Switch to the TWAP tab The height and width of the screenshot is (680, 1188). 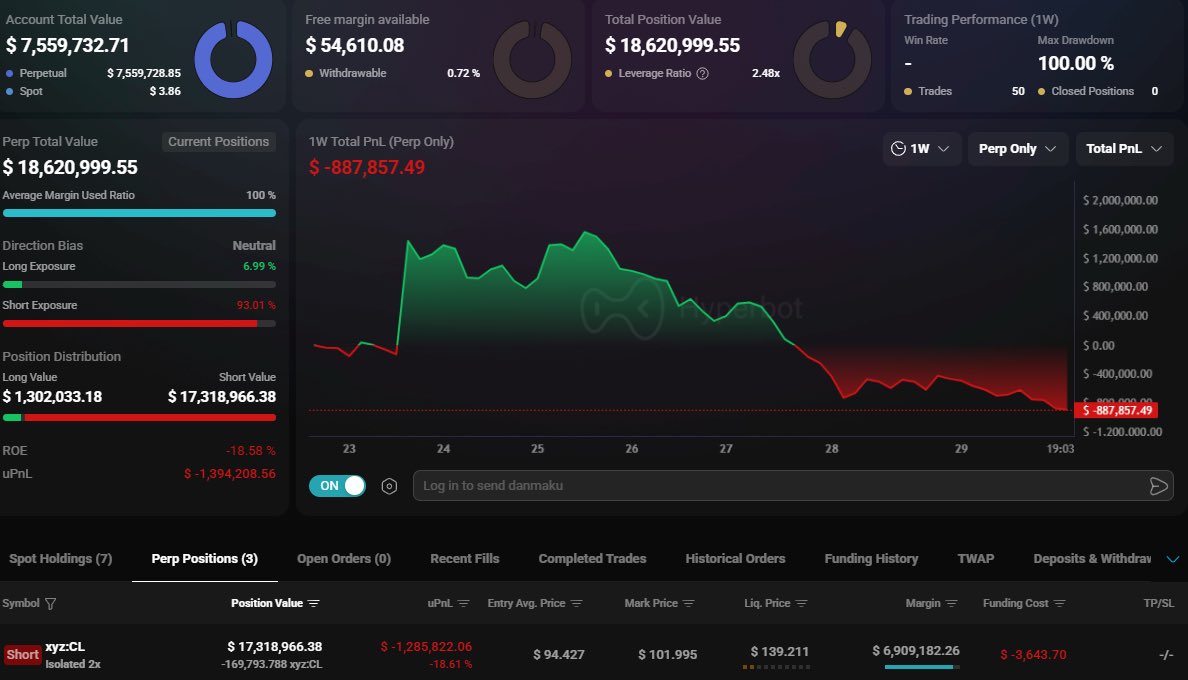point(976,559)
